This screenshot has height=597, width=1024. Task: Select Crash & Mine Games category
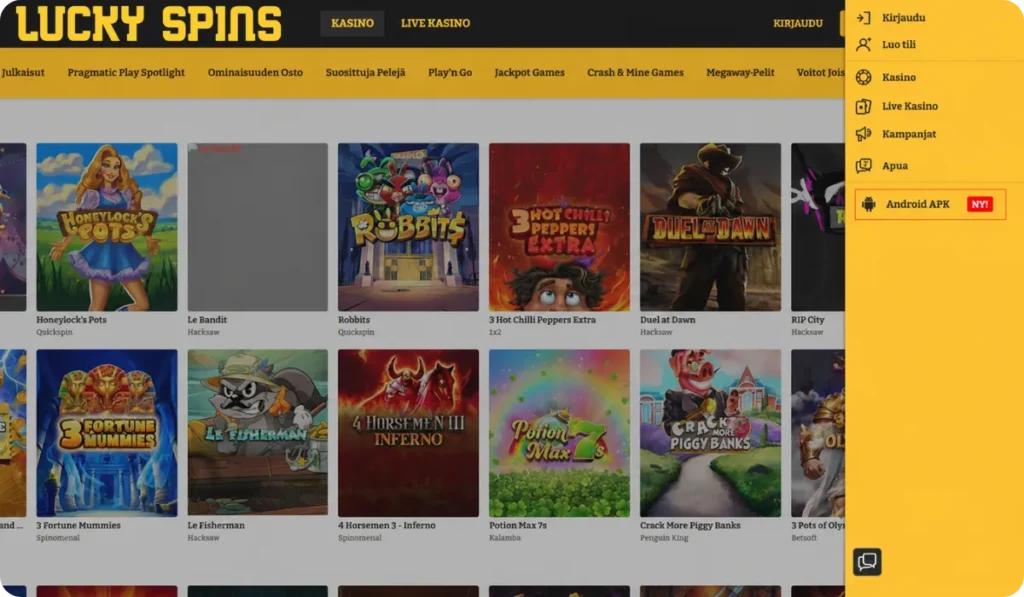(635, 73)
